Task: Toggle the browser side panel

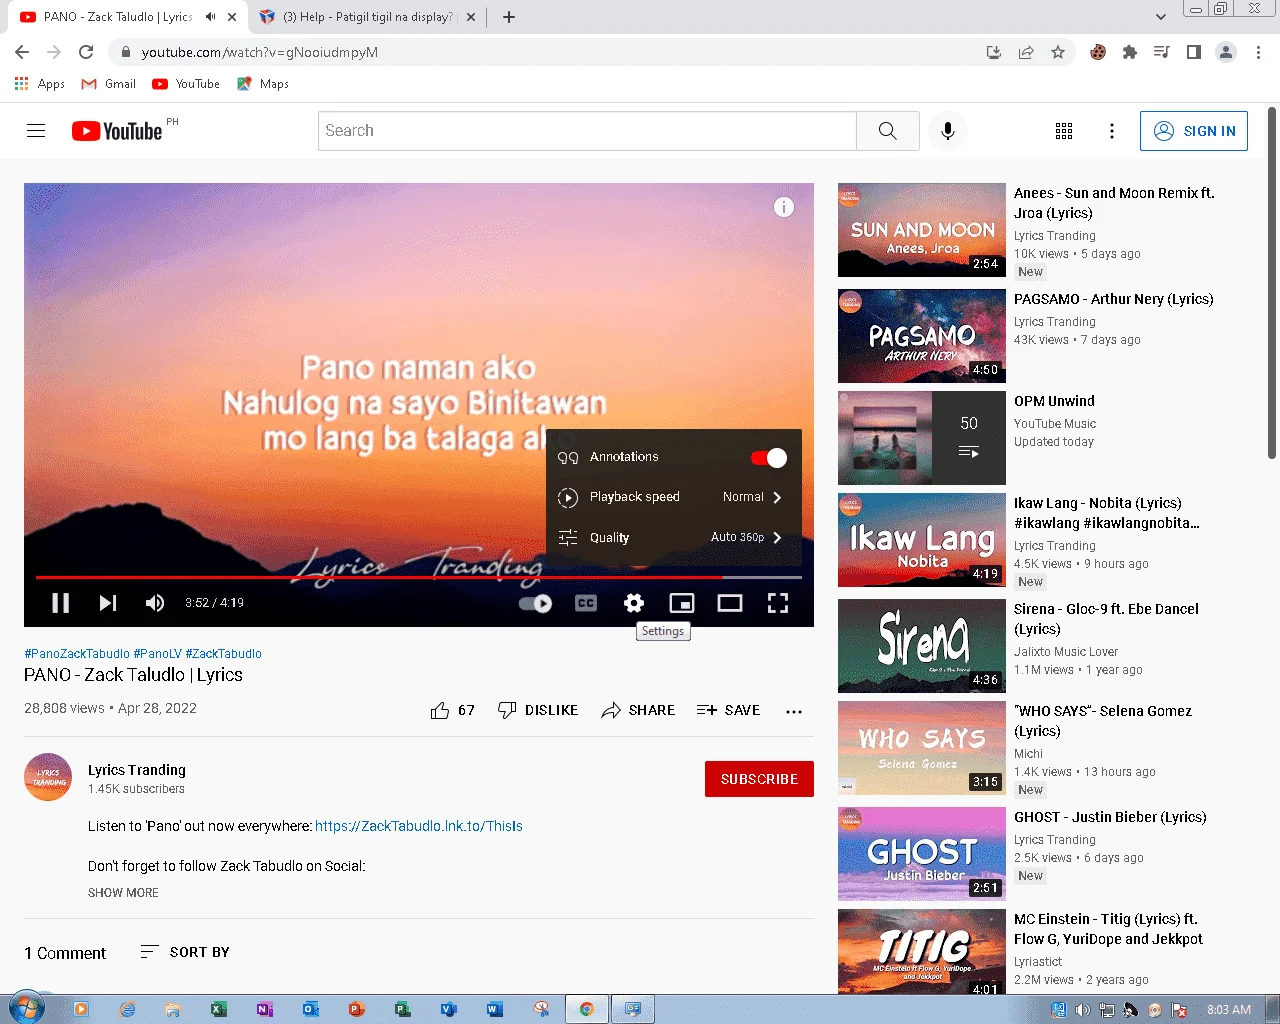Action: 1194,52
